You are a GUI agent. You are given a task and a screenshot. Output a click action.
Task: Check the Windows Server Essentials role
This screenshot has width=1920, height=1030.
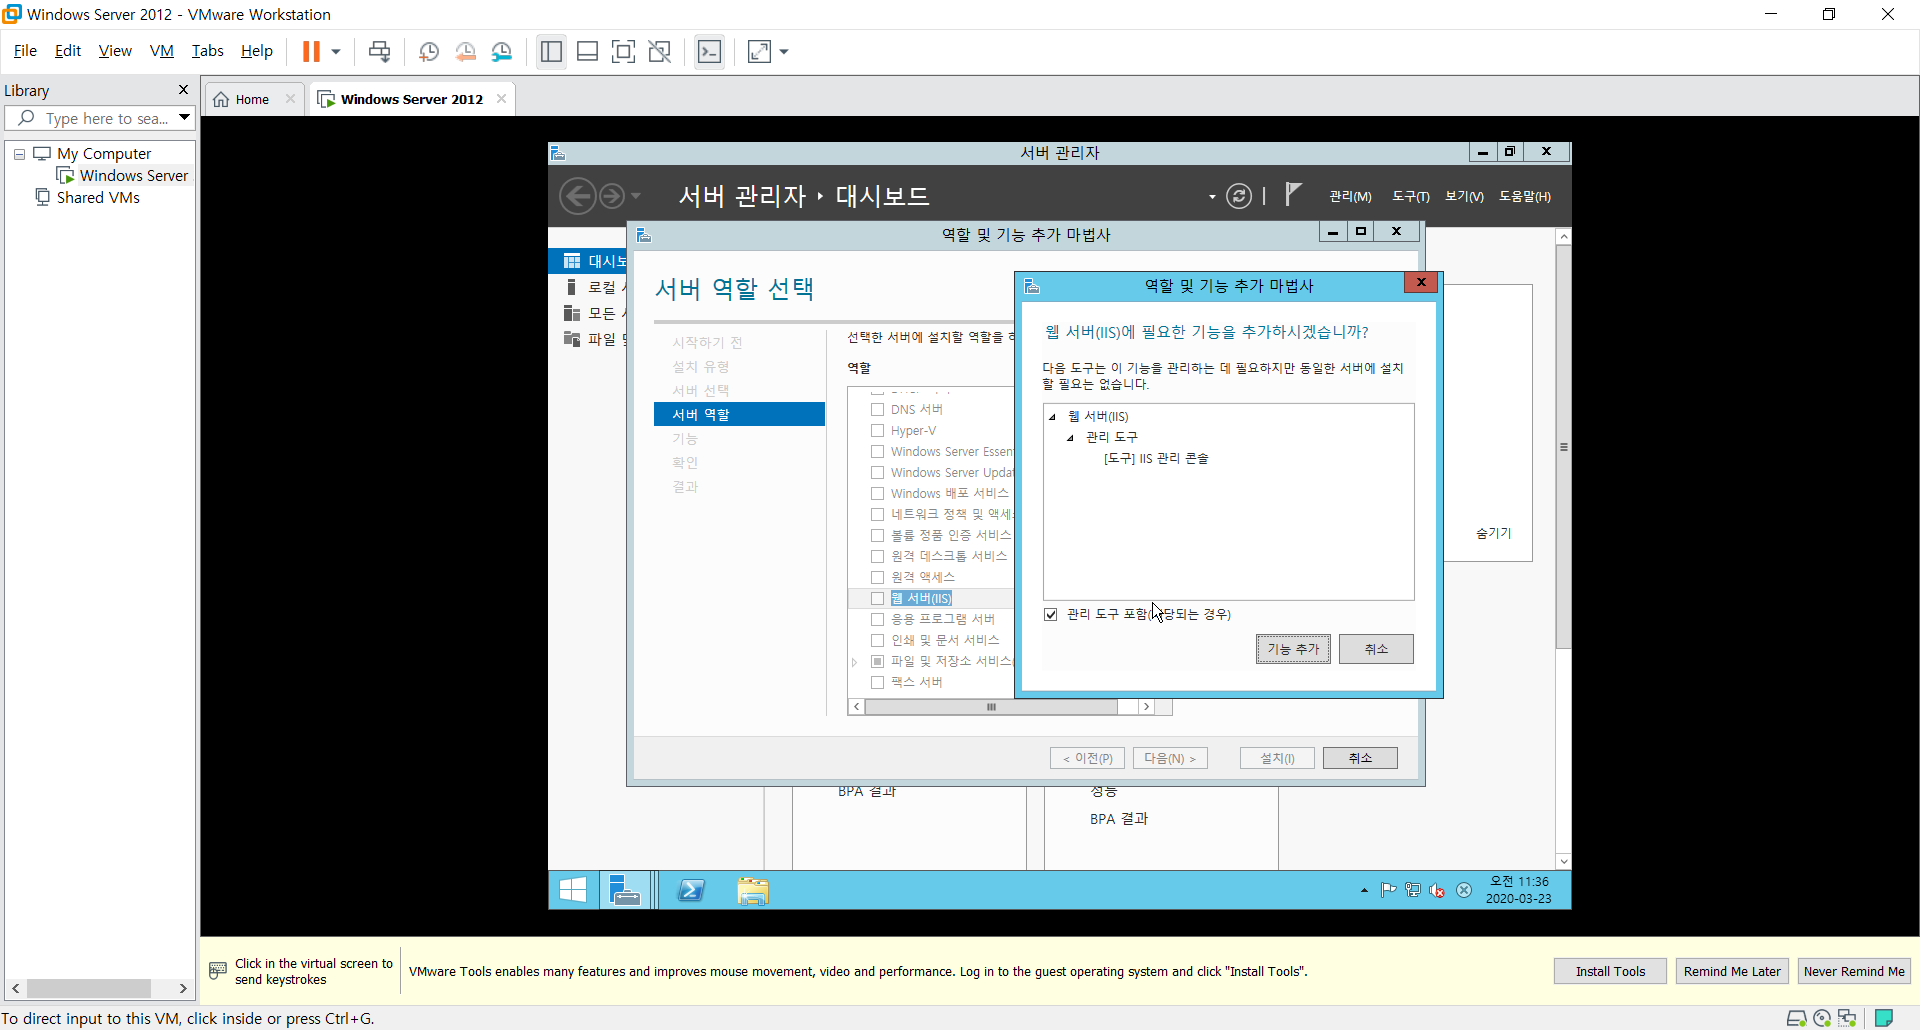877,452
